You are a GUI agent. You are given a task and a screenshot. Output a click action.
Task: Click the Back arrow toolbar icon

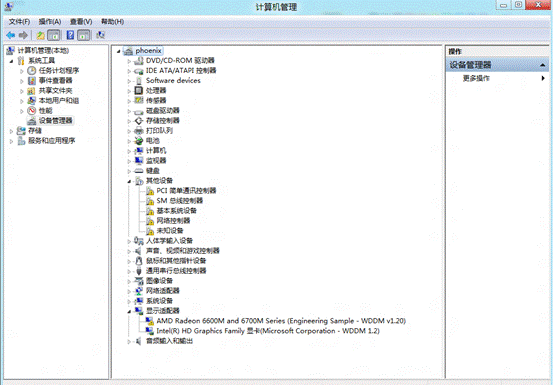(x=11, y=35)
